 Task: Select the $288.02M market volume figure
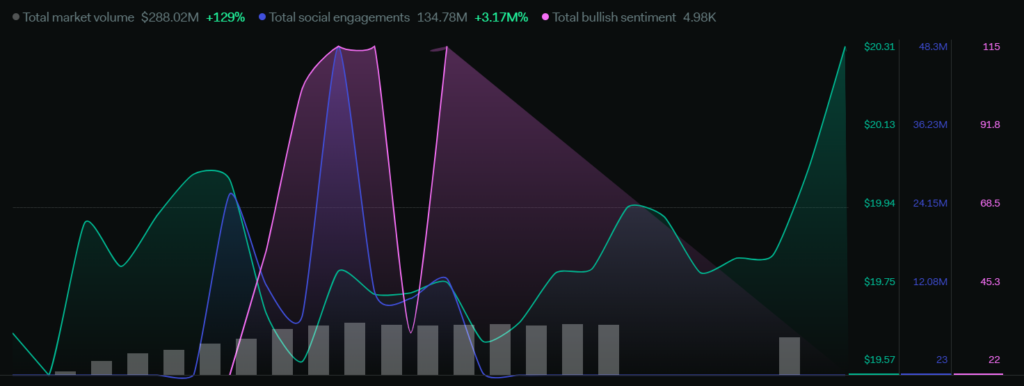click(x=170, y=18)
